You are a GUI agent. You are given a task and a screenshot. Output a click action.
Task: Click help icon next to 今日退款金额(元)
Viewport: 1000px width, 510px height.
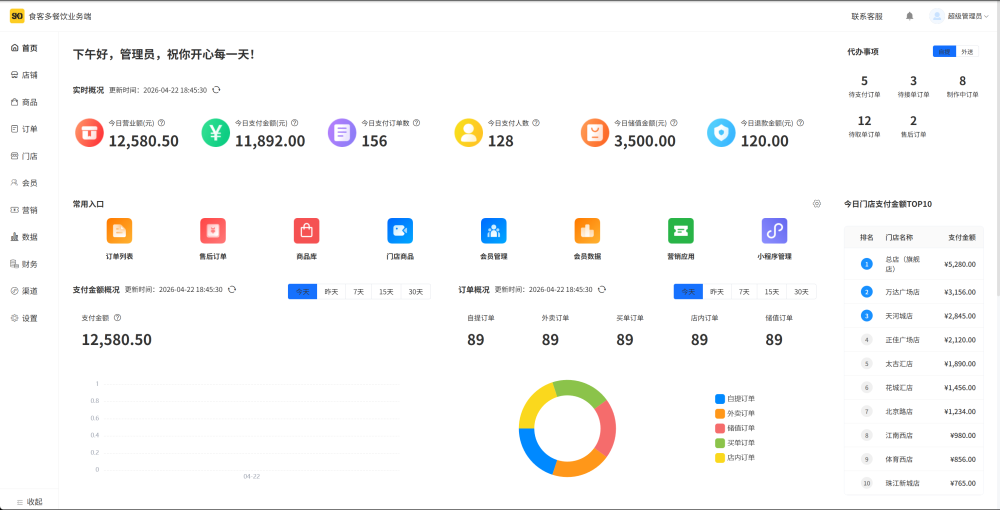800,123
